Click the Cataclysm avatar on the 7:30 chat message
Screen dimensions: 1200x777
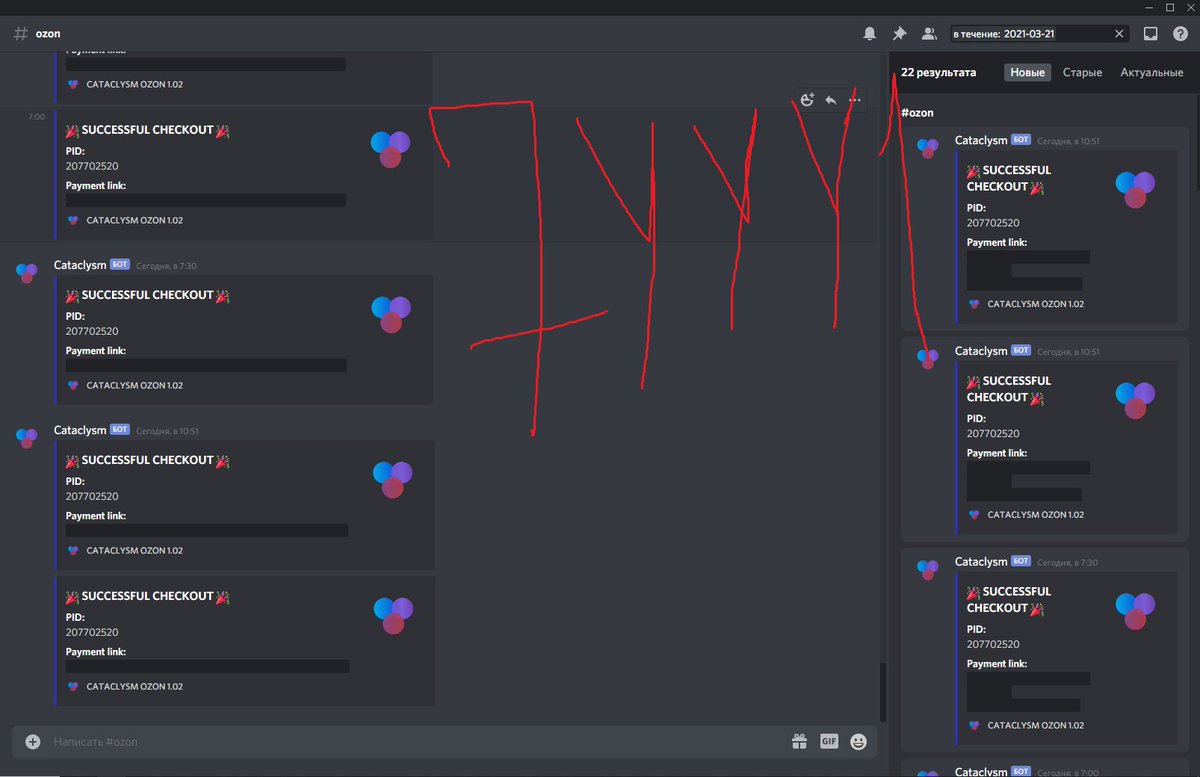click(26, 272)
